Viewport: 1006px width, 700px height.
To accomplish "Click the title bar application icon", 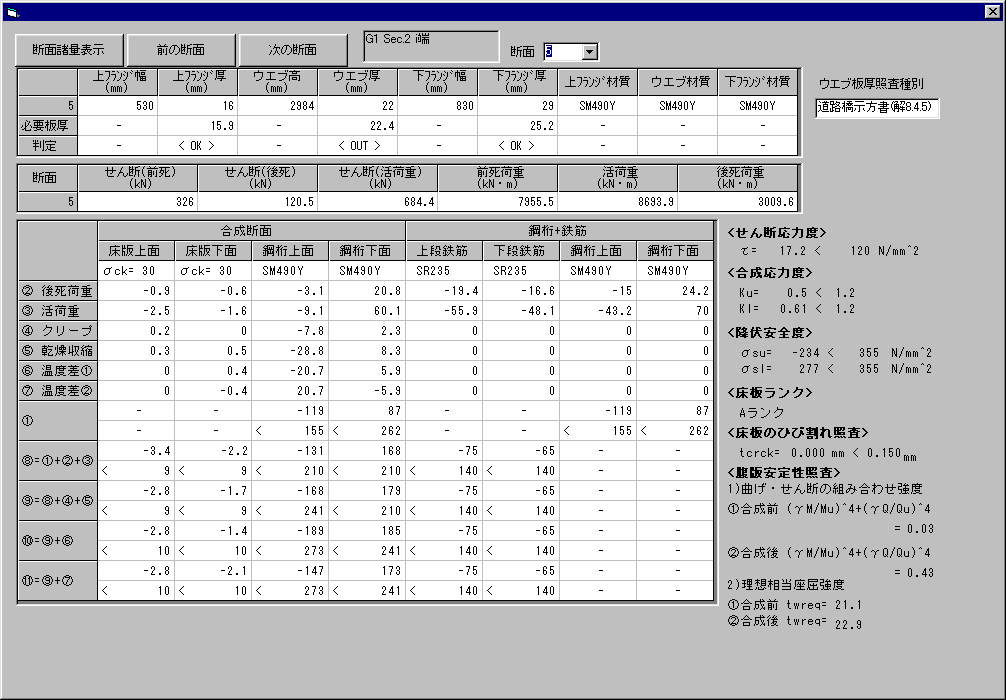I will pos(13,12).
